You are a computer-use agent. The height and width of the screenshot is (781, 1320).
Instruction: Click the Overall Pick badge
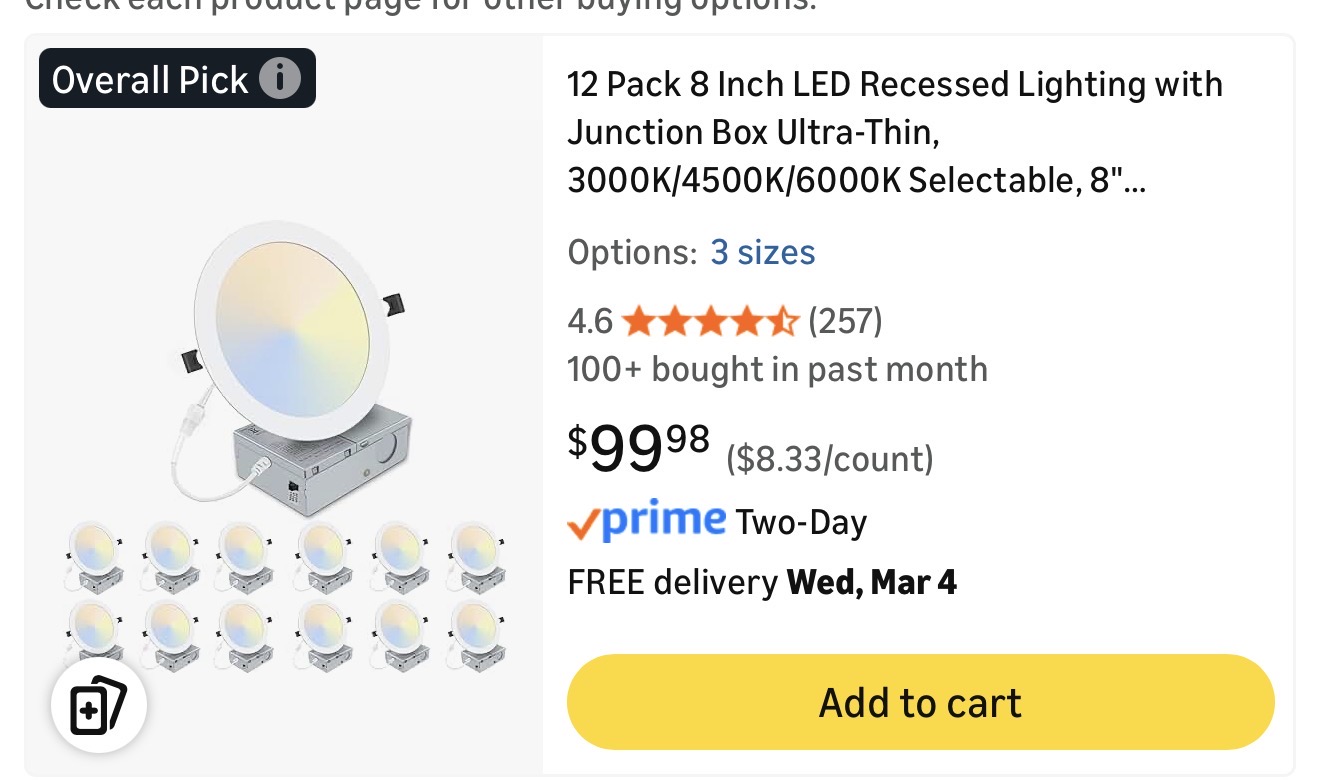tap(150, 79)
